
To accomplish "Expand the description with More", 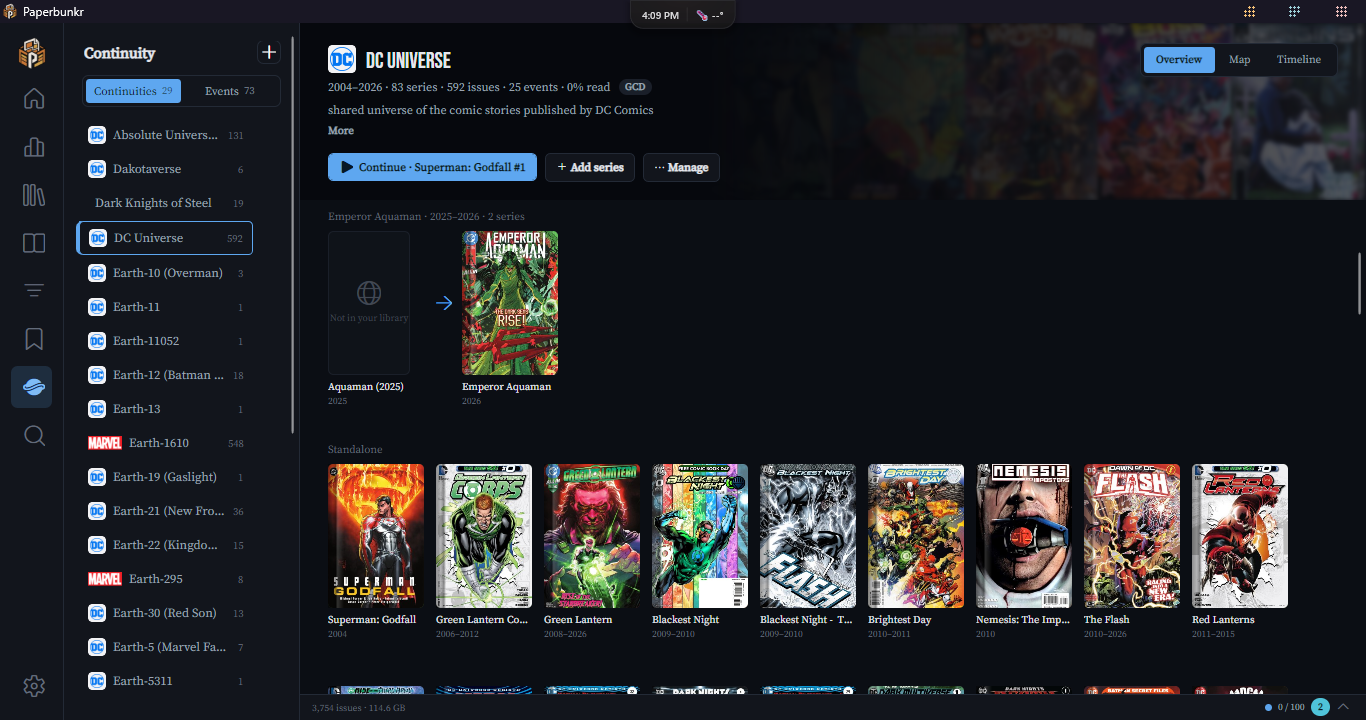I will [x=341, y=131].
